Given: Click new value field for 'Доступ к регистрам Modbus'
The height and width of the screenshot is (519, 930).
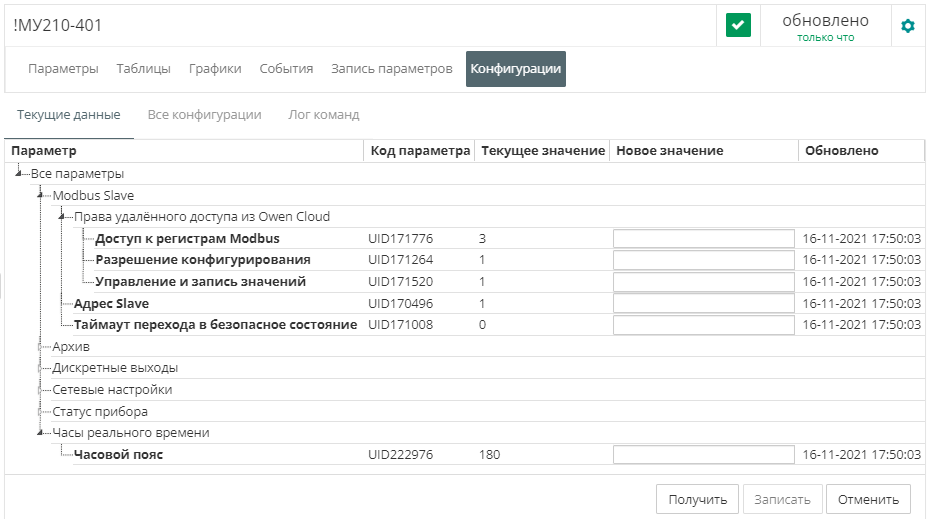Looking at the screenshot, I should (704, 239).
